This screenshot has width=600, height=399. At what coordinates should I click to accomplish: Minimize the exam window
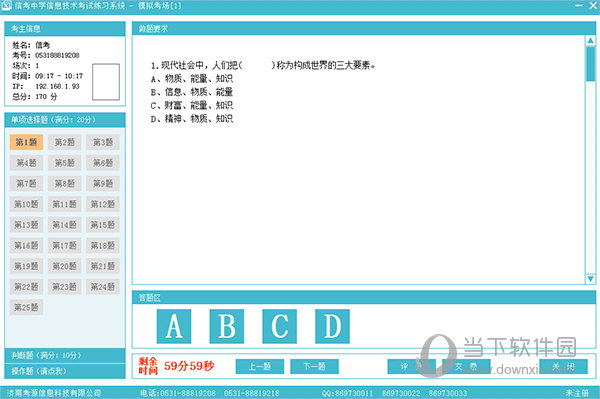579,5
